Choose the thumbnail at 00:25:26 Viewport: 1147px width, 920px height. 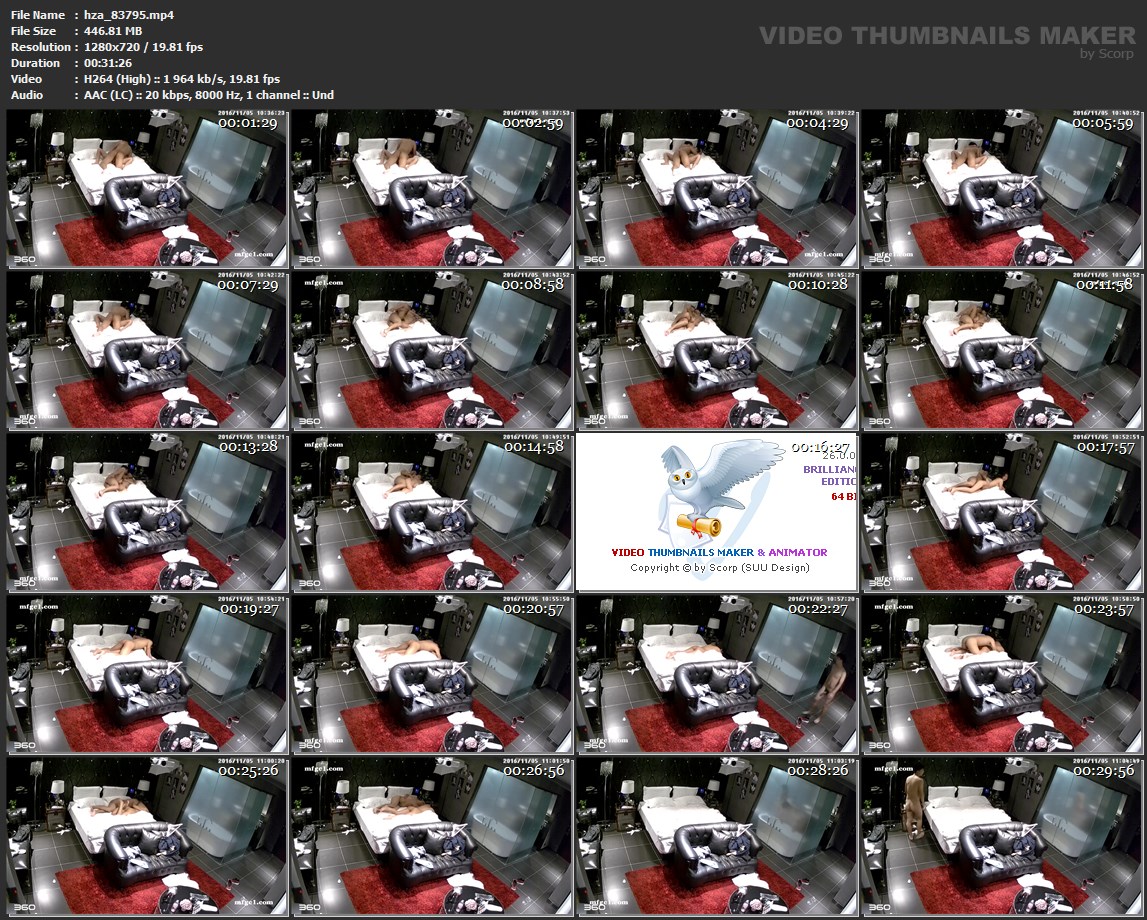[147, 837]
